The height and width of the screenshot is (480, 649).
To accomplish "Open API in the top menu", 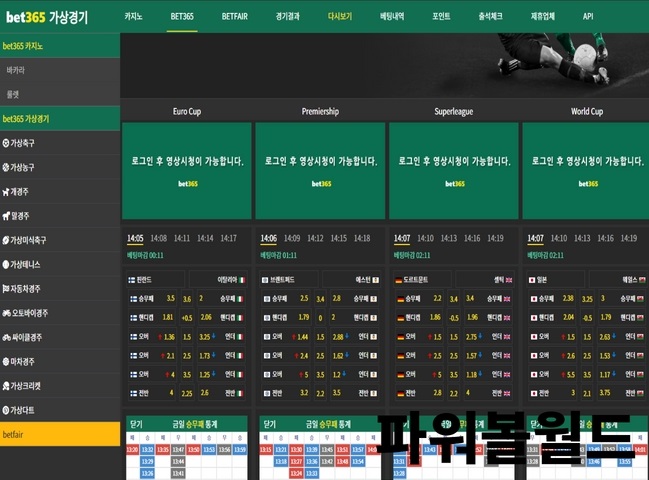I will pyautogui.click(x=588, y=17).
